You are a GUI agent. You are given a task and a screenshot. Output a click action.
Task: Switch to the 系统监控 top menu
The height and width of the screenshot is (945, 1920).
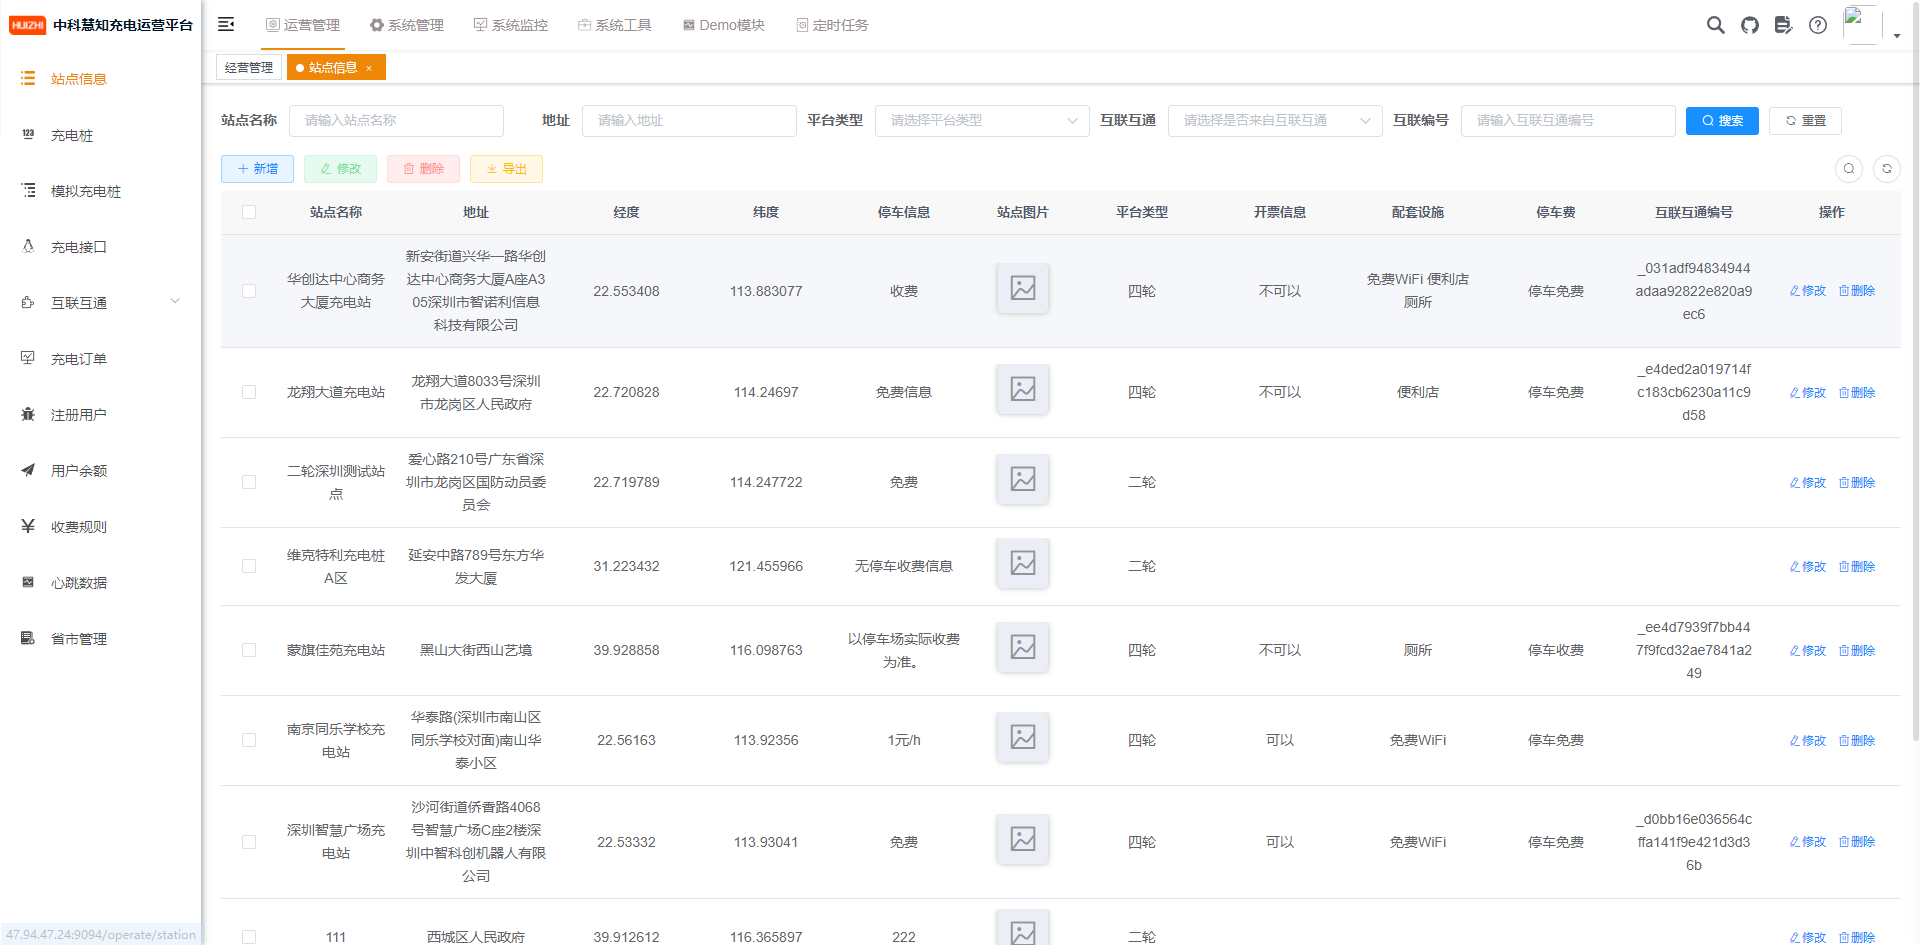[511, 25]
